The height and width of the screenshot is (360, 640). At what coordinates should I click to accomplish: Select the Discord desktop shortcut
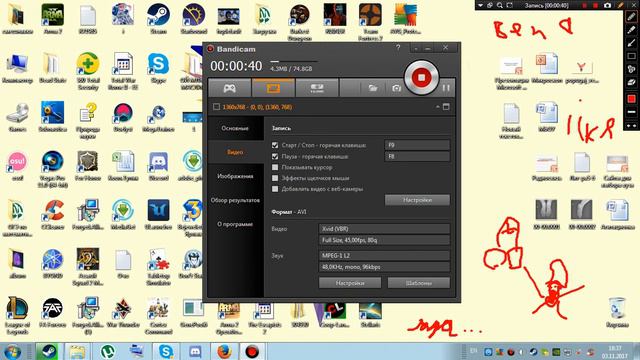(x=158, y=166)
